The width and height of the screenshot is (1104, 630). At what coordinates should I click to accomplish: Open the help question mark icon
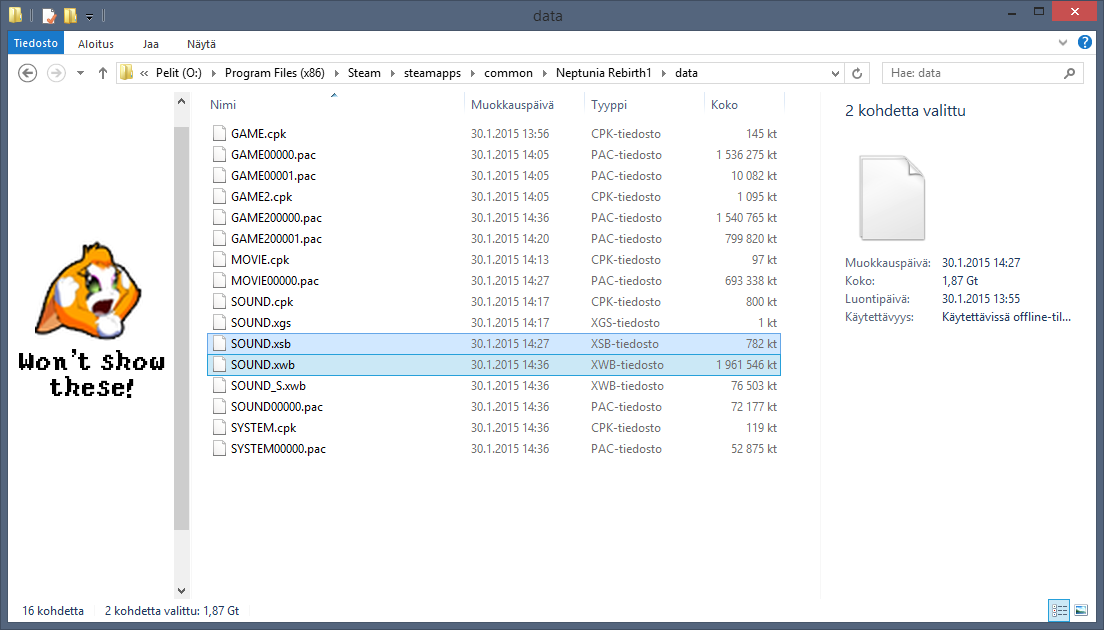pyautogui.click(x=1085, y=42)
